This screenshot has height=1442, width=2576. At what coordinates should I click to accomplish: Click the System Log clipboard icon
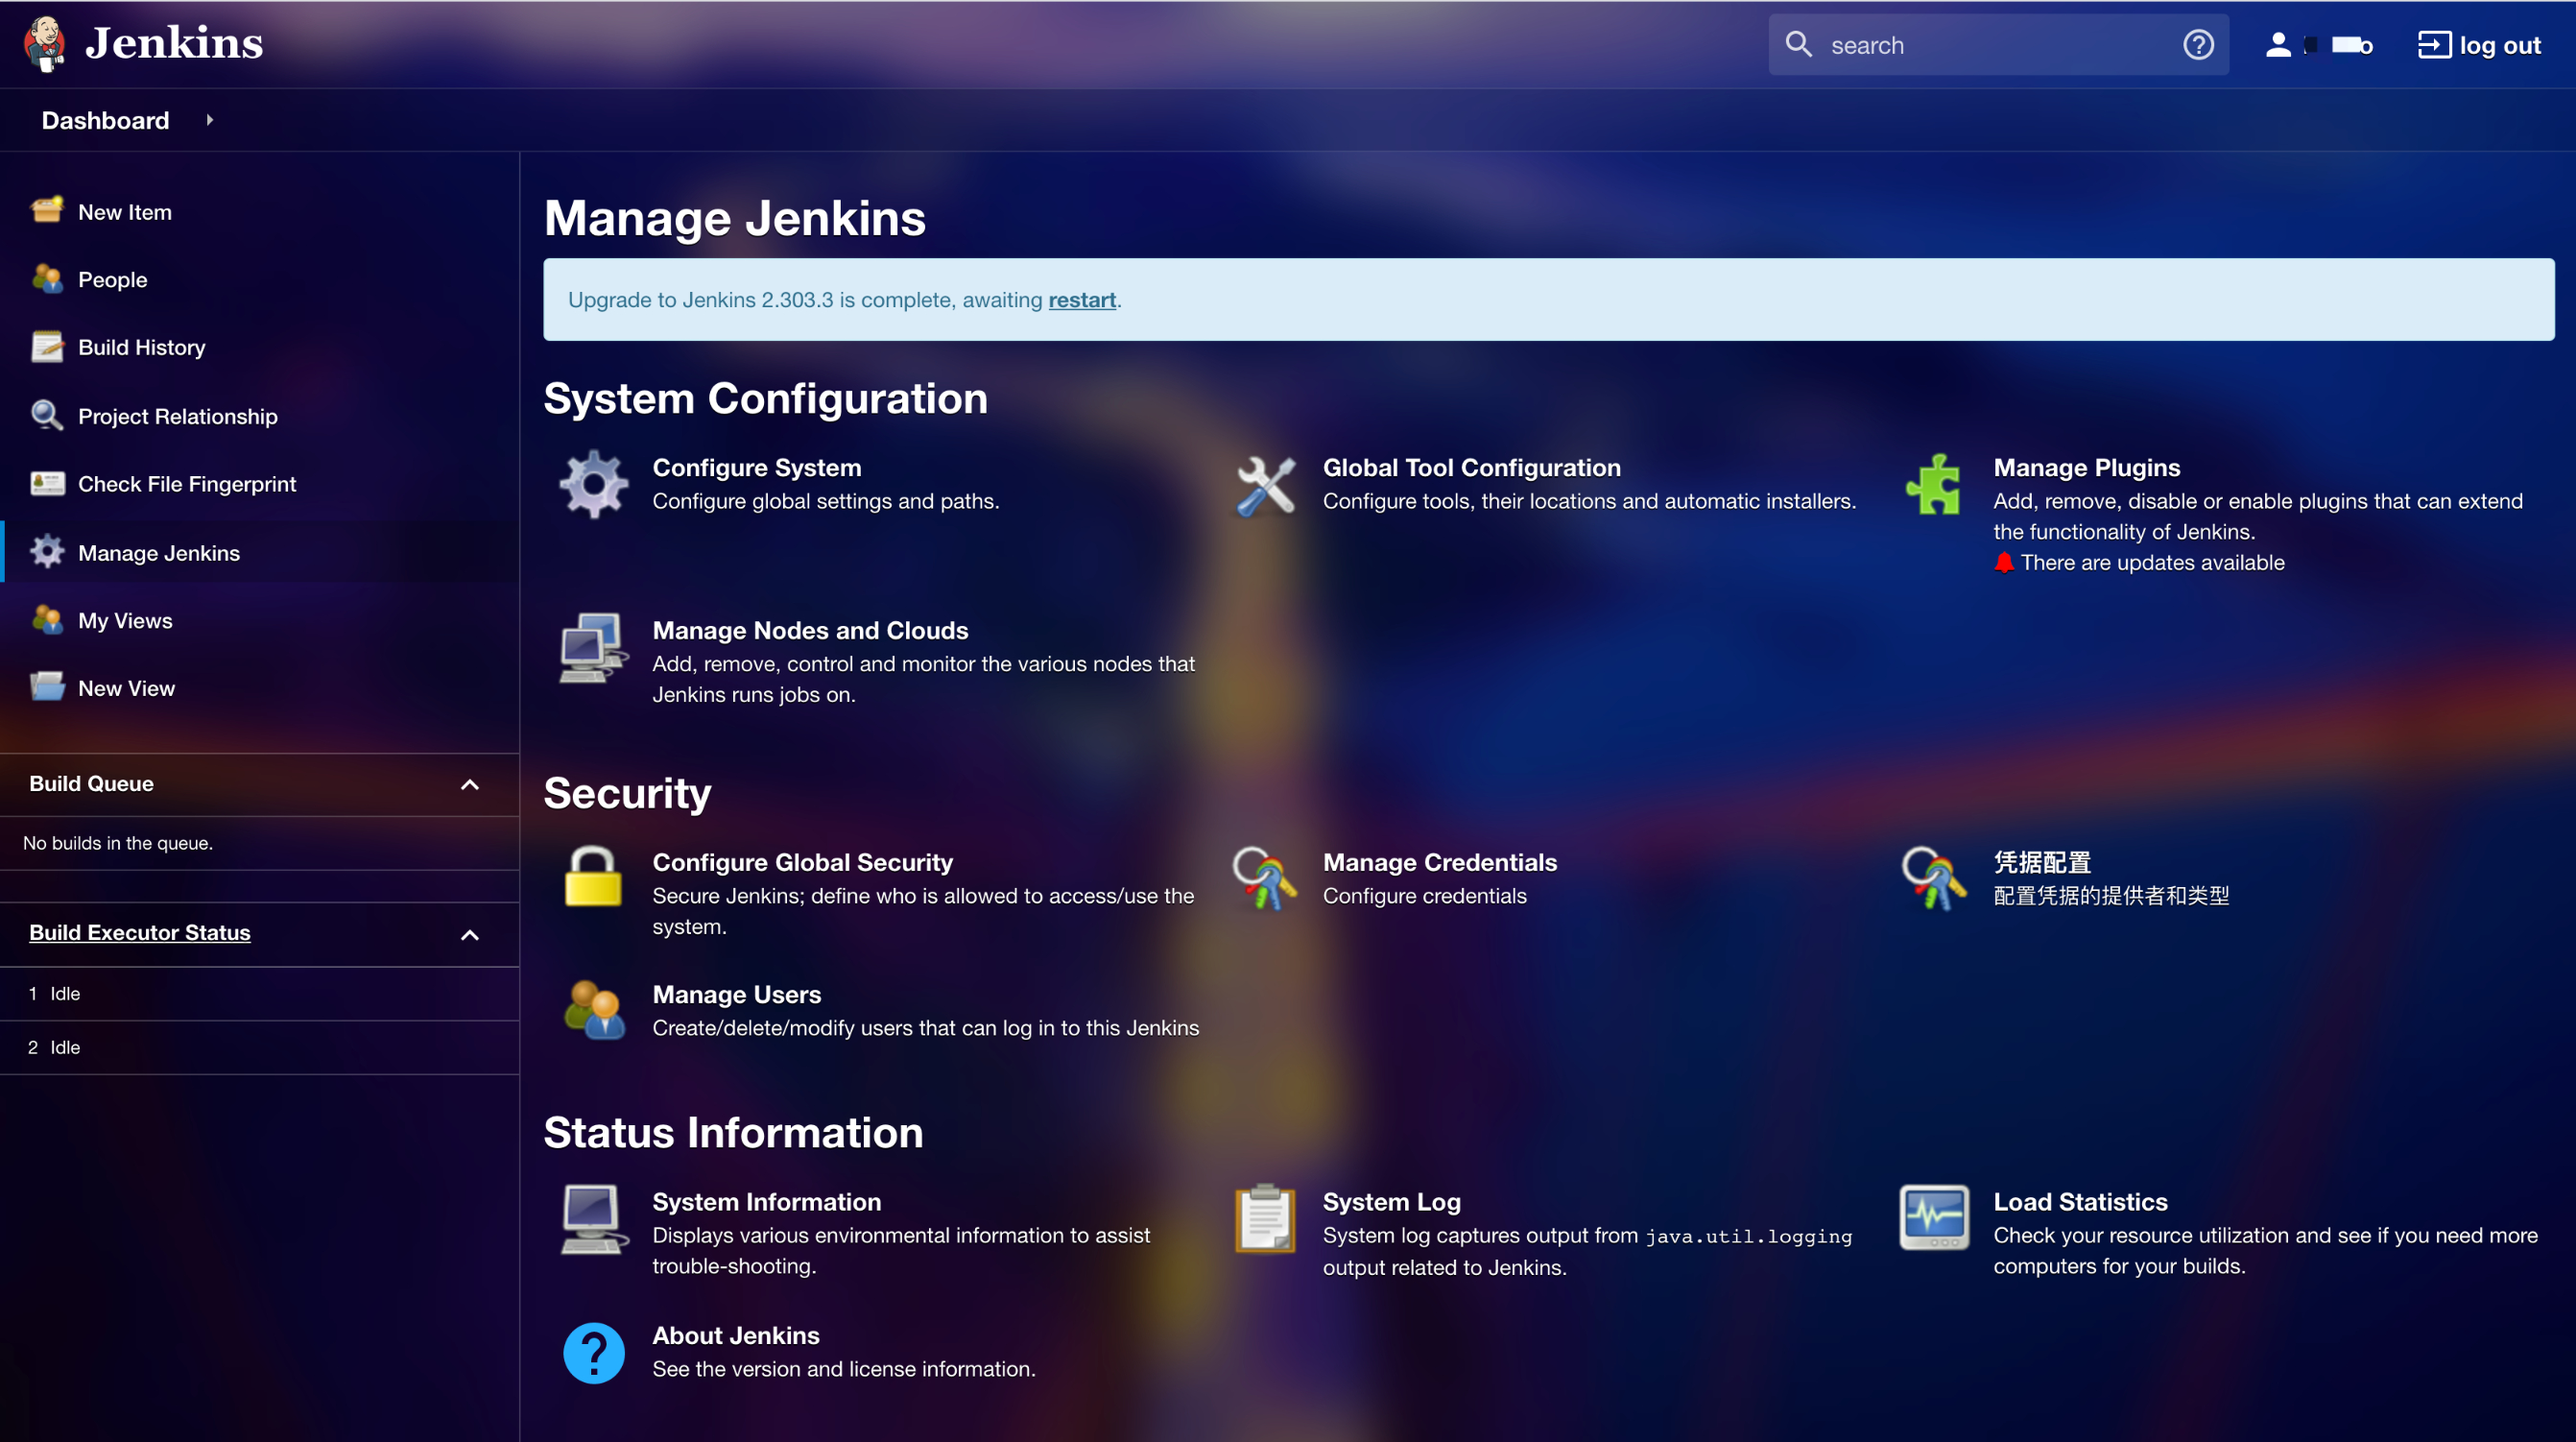coord(1264,1218)
